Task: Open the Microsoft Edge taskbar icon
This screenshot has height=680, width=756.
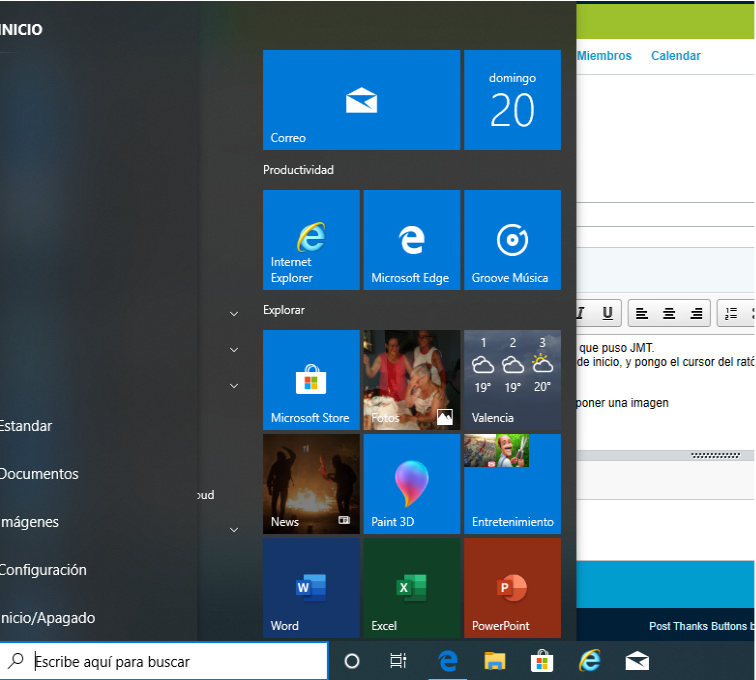Action: 447,661
